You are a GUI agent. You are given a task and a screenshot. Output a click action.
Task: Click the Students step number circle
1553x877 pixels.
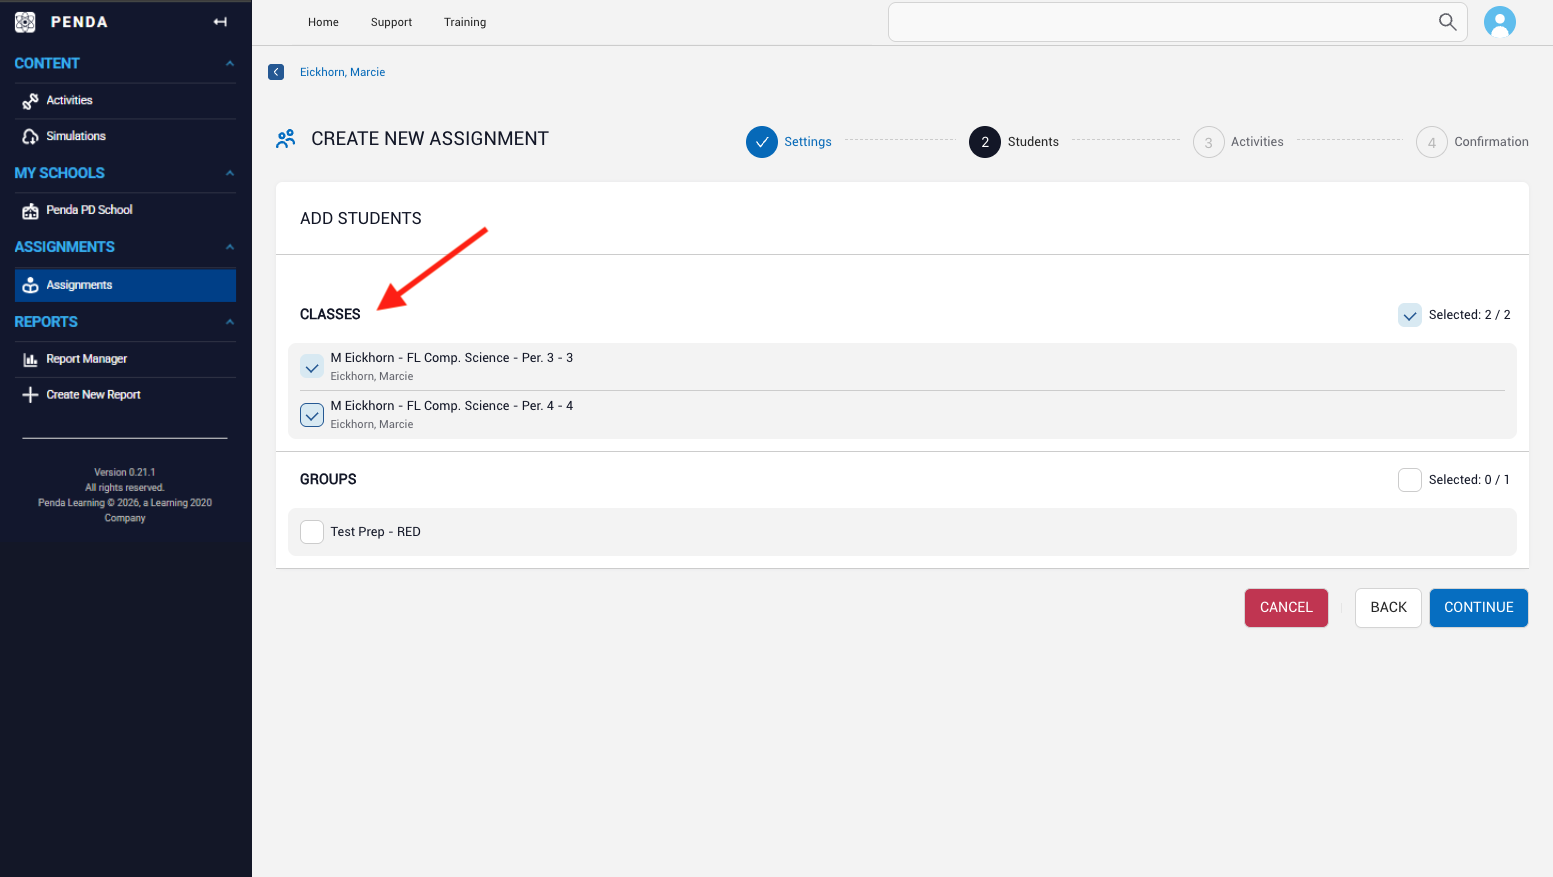pos(985,142)
